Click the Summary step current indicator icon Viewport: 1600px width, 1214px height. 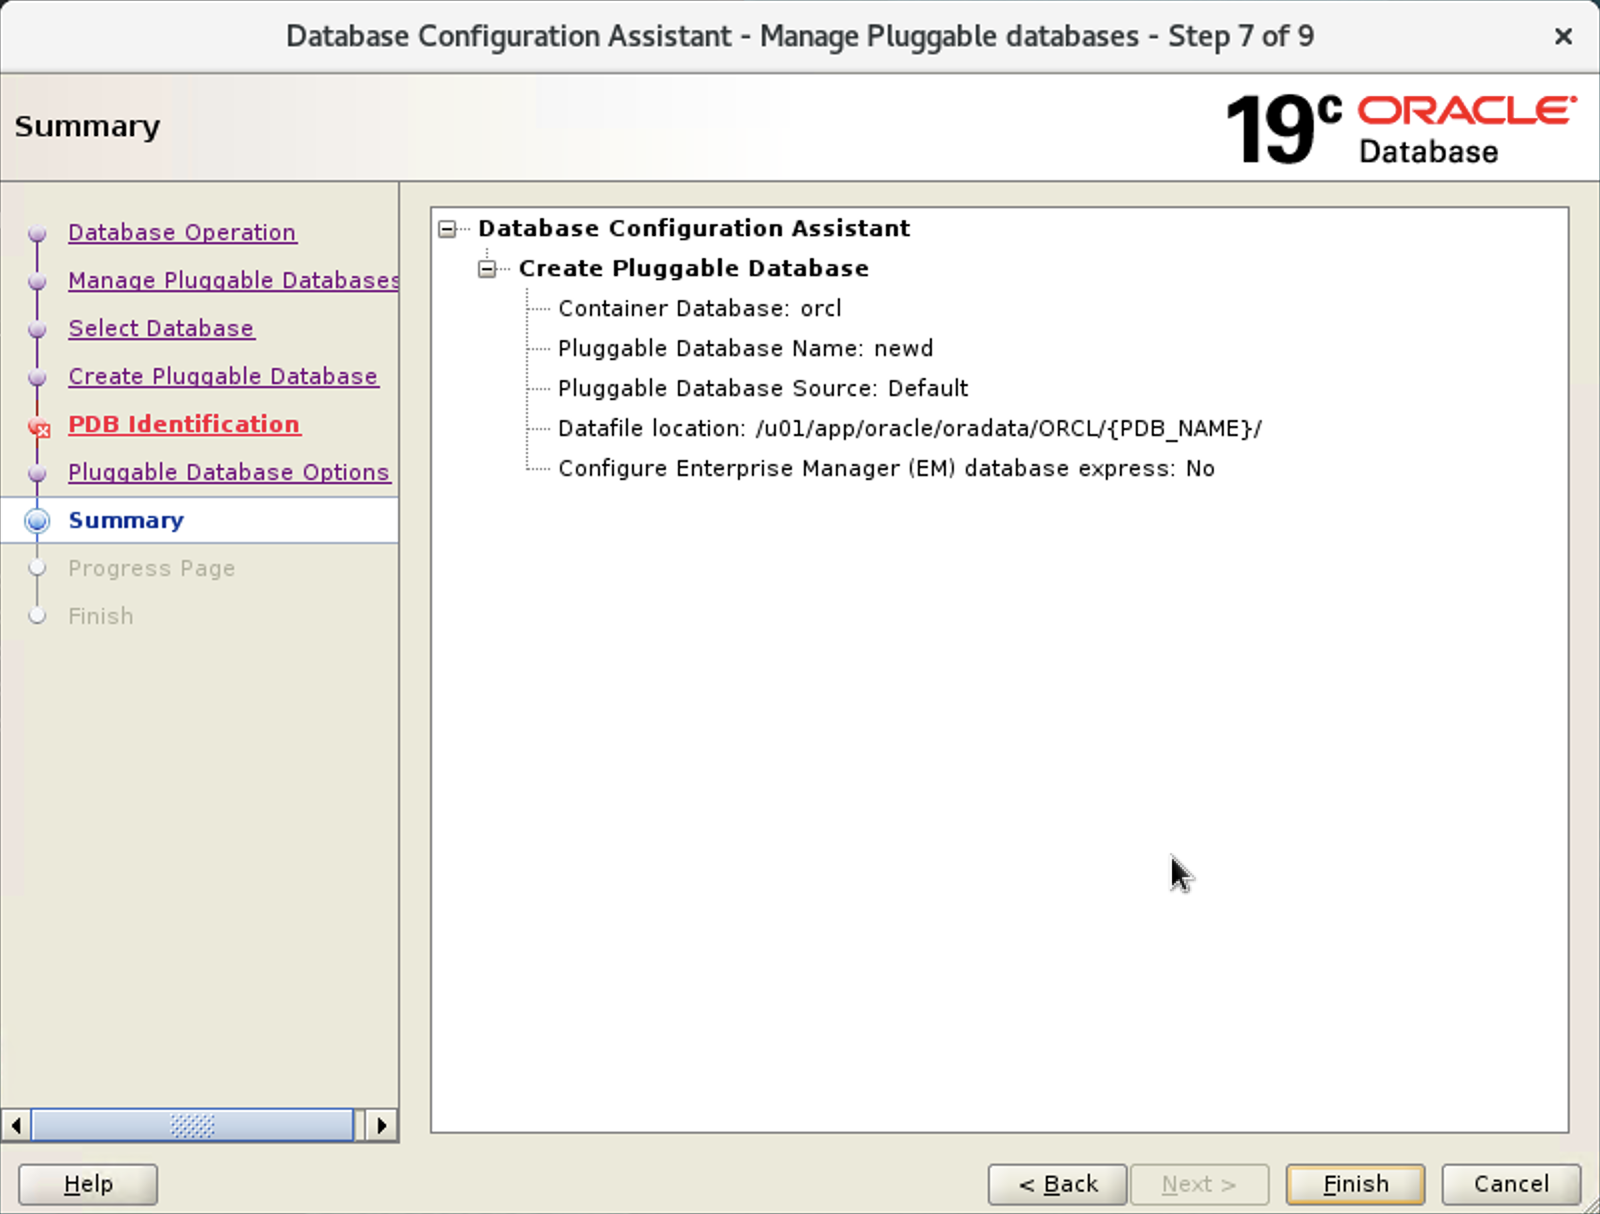[x=37, y=520]
